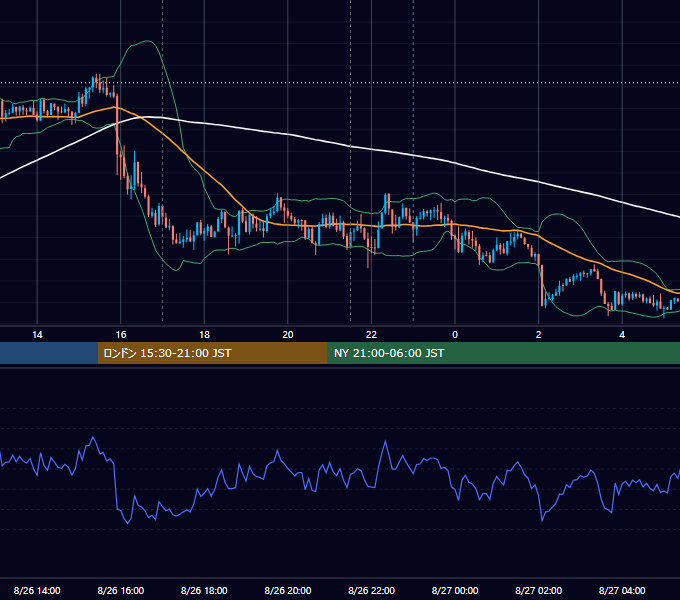Click the 8/26 20:00 label on indicator axis
The image size is (680, 600).
288,590
